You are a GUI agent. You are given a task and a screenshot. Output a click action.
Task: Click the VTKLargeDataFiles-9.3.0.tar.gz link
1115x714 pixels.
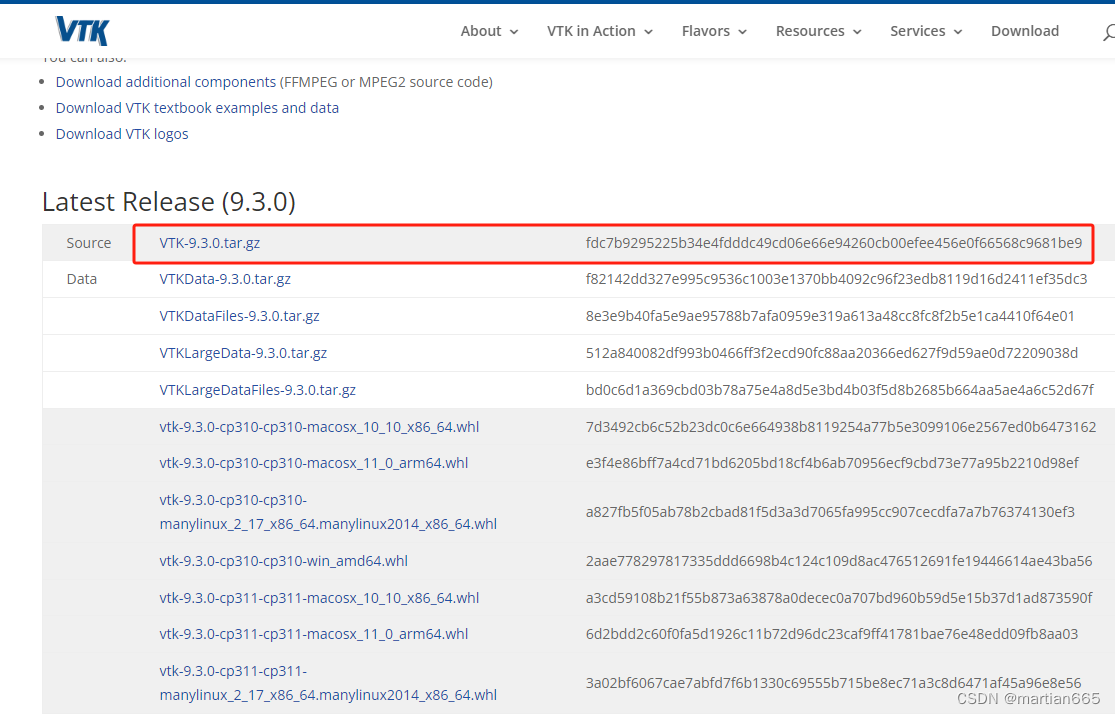point(257,390)
